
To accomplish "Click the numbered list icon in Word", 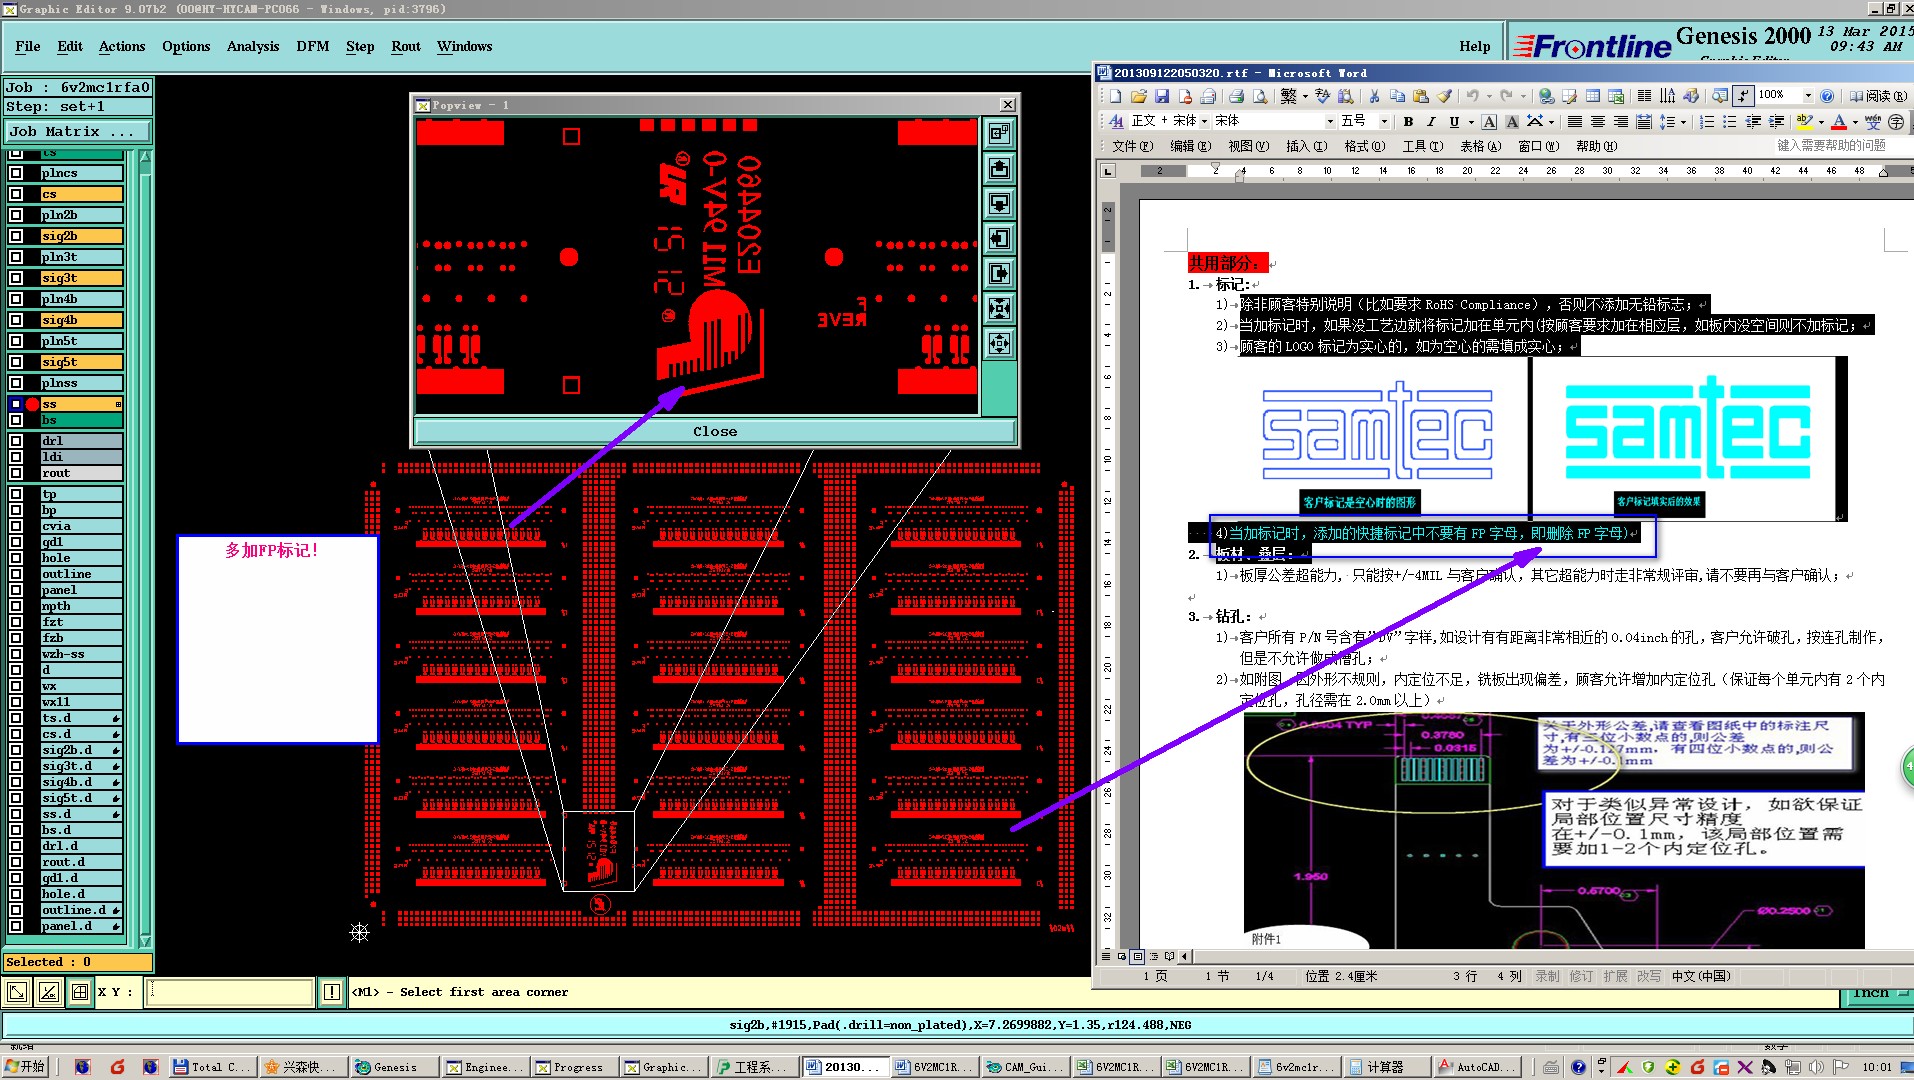I will [x=1706, y=121].
